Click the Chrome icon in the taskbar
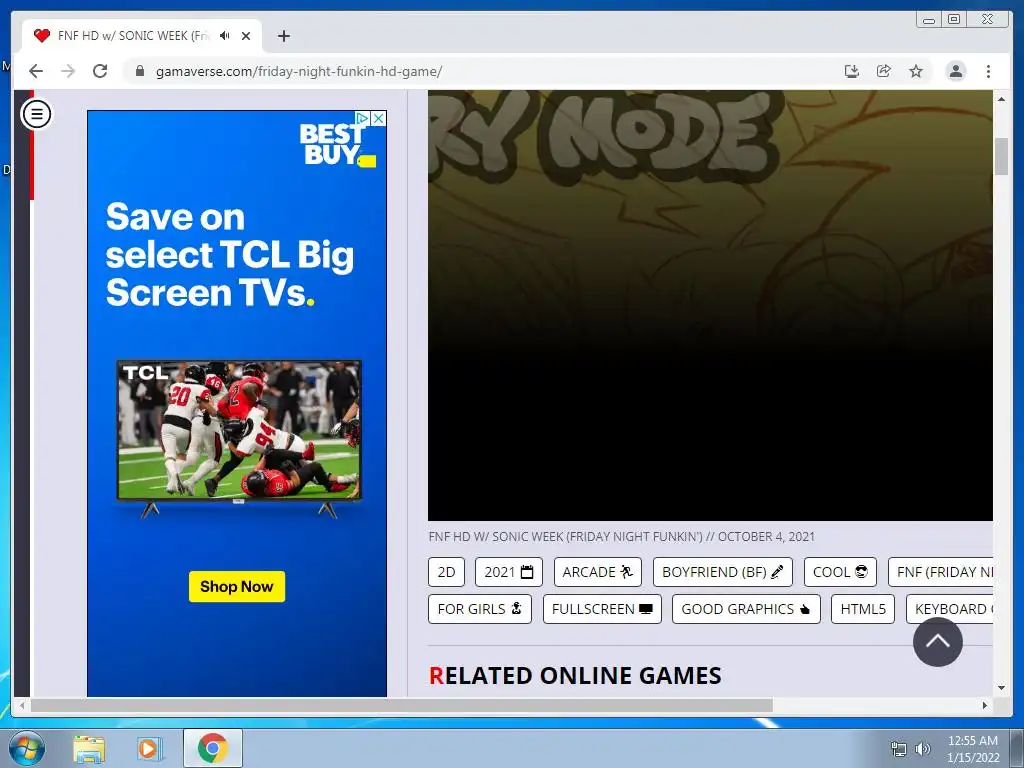 pos(213,748)
